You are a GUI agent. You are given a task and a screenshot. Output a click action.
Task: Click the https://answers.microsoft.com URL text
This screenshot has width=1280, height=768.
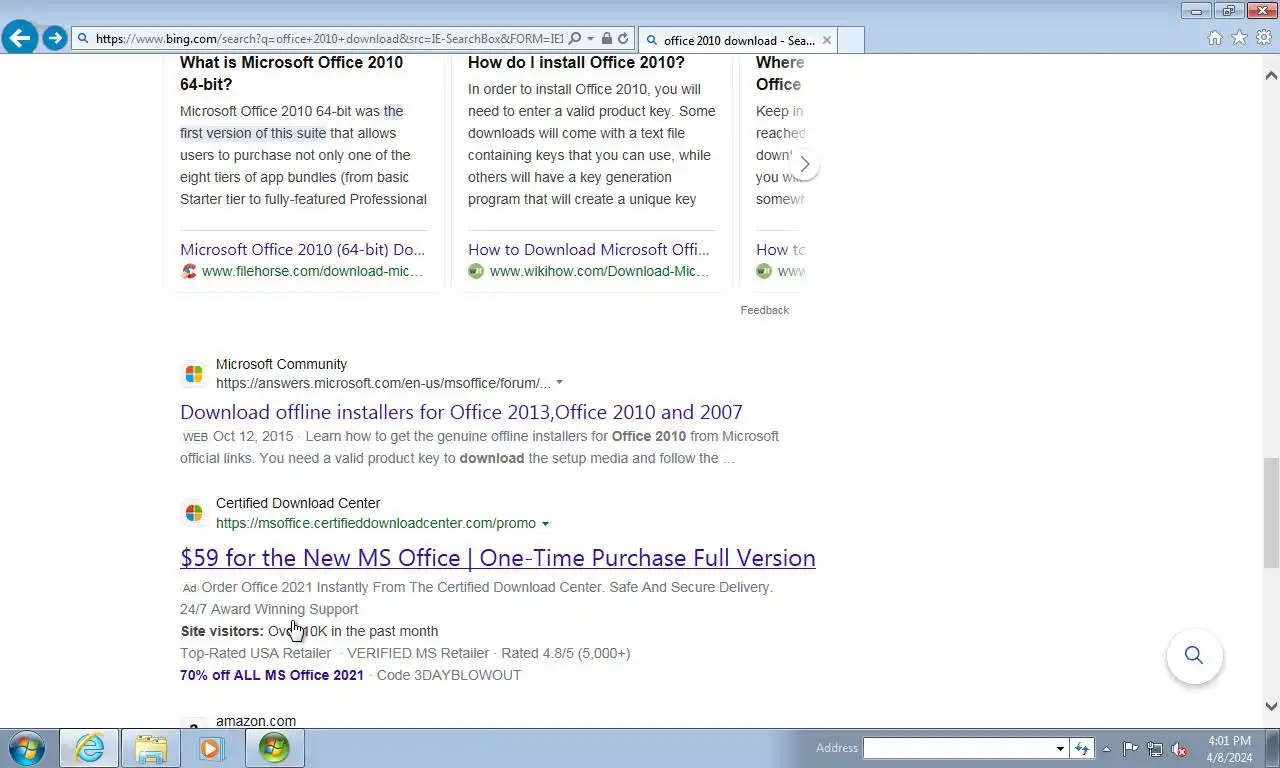(x=383, y=383)
